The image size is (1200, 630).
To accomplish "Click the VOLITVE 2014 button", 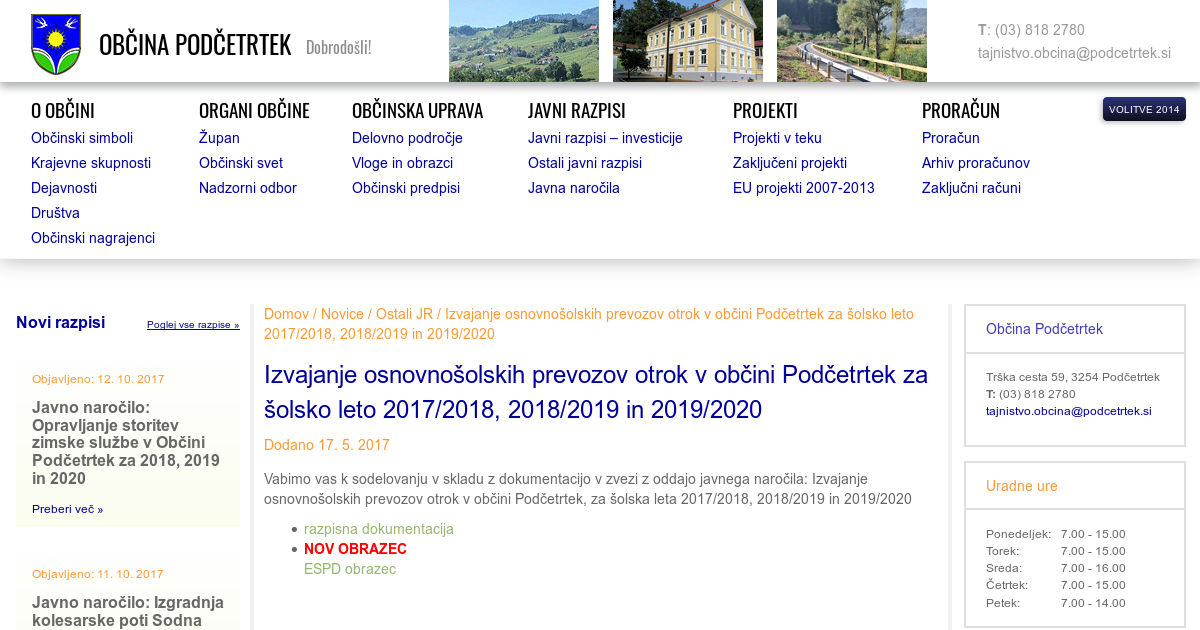I will point(1144,109).
